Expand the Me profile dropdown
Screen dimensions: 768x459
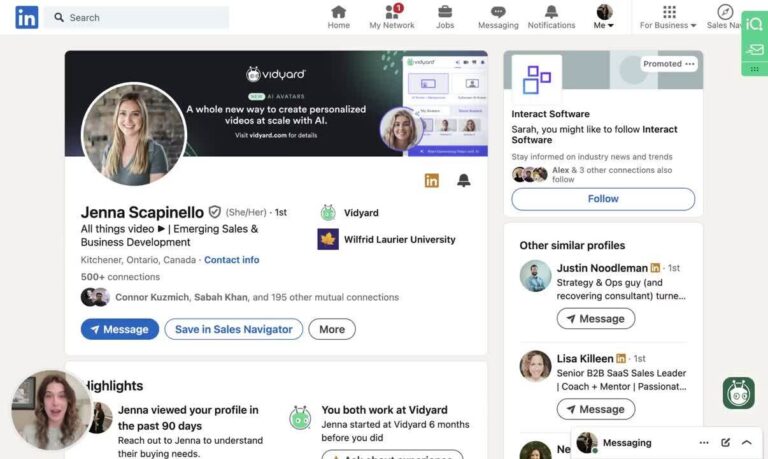(604, 17)
